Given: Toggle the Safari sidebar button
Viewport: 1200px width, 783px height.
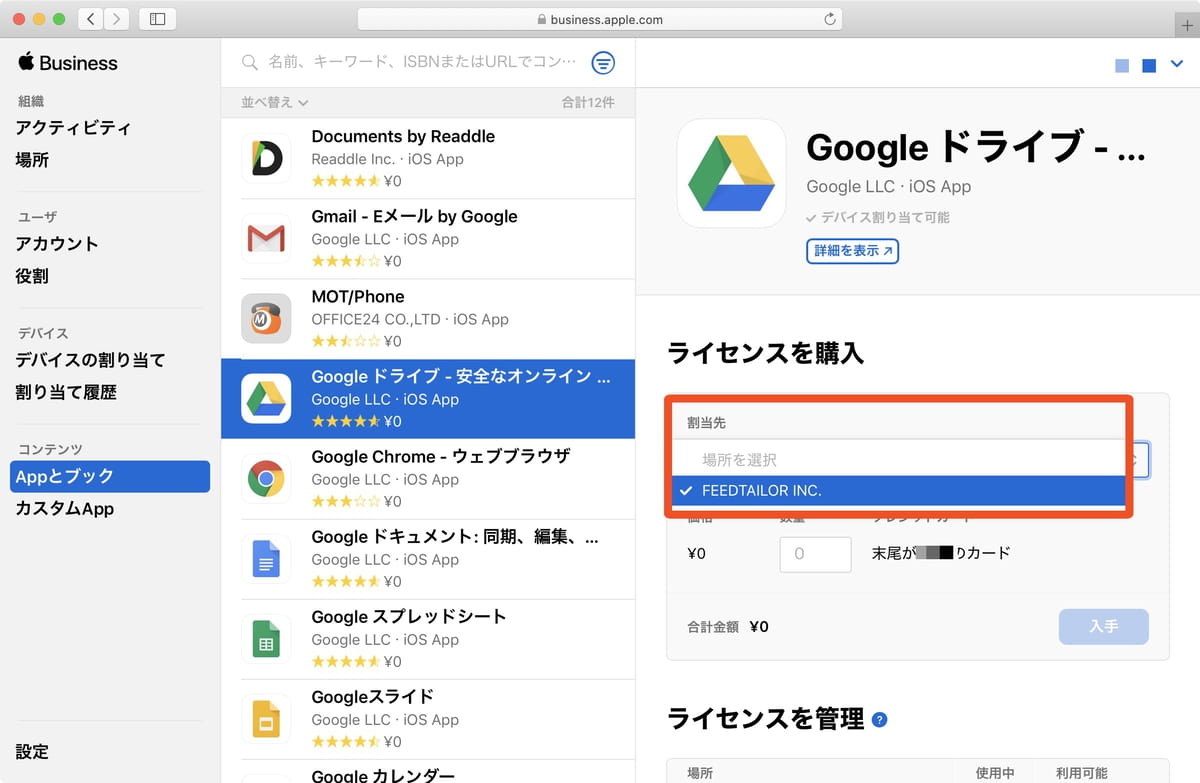Looking at the screenshot, I should pos(157,19).
